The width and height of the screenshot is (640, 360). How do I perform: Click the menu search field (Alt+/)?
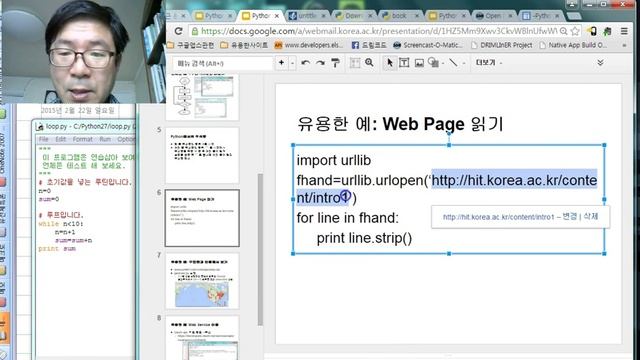(x=222, y=63)
